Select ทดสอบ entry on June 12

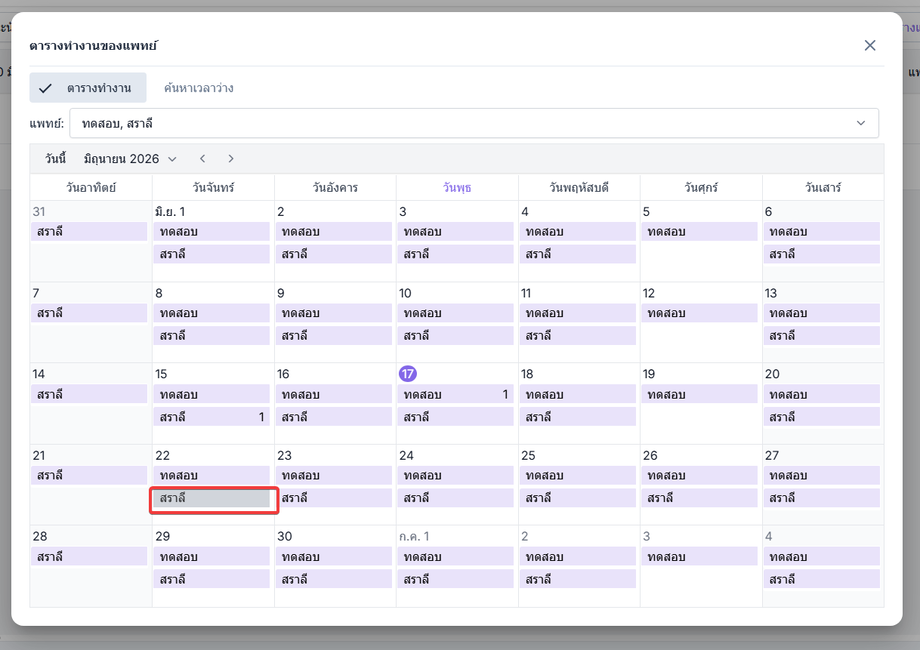(699, 313)
